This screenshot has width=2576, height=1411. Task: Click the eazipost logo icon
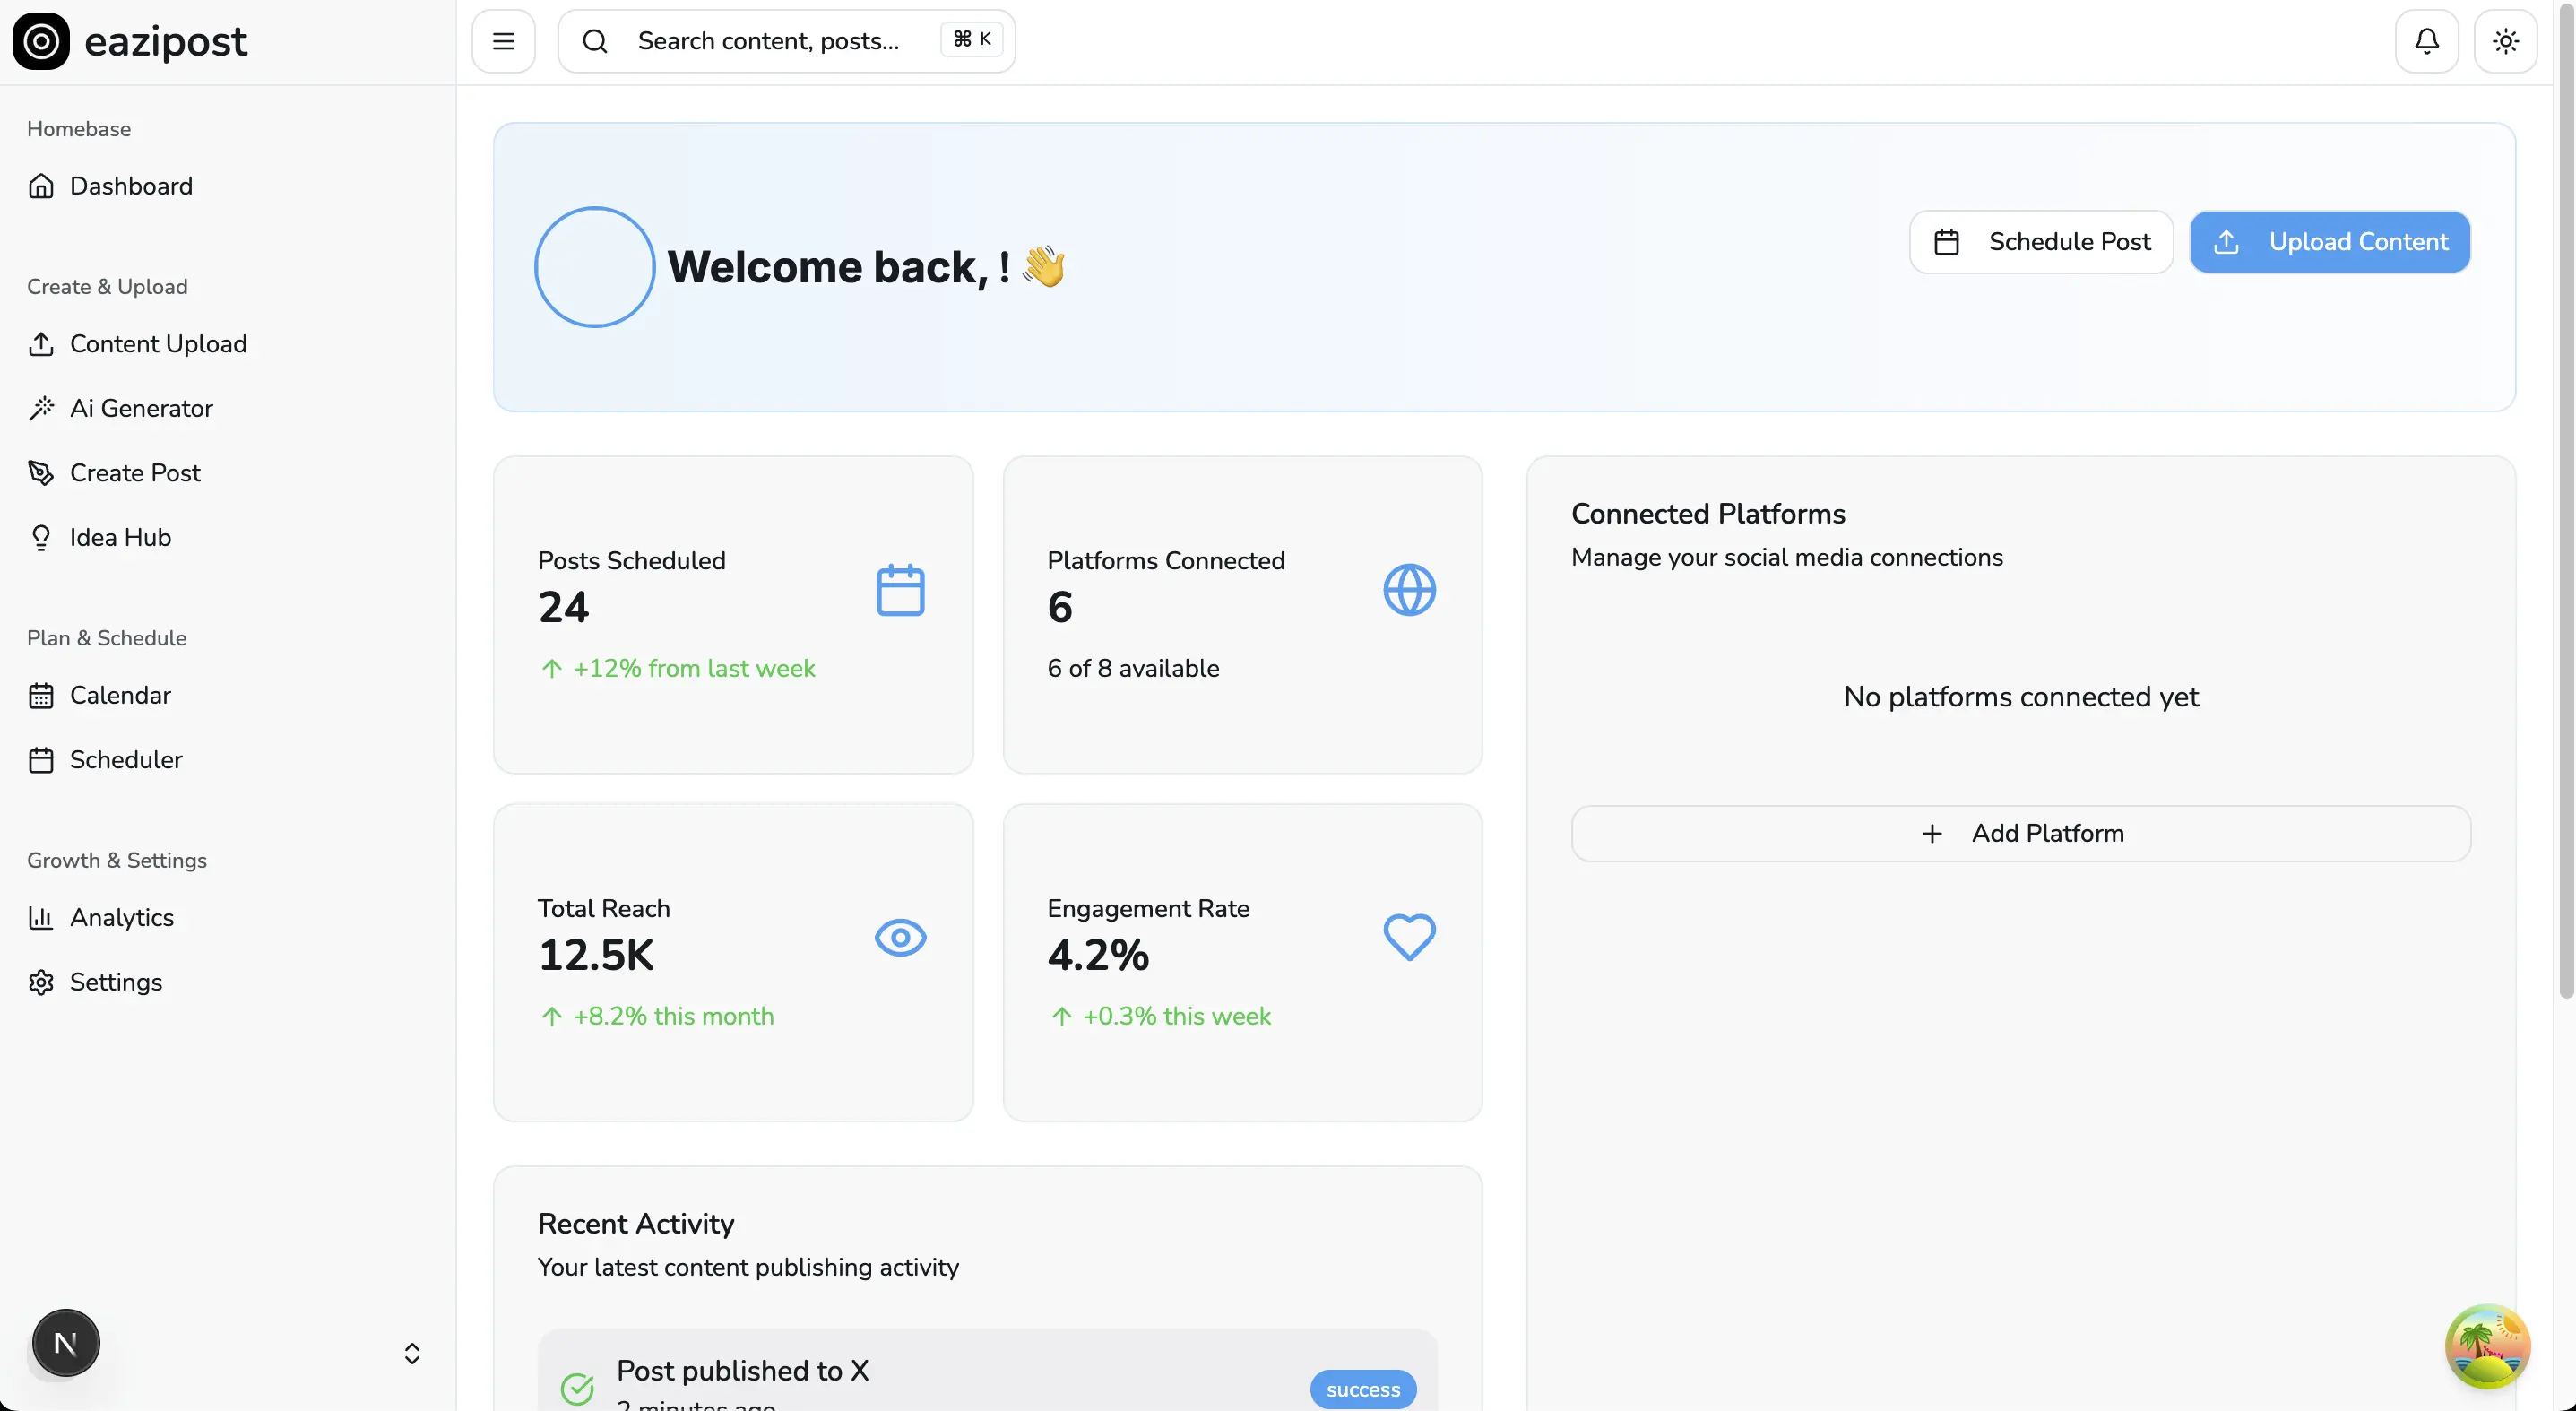41,41
